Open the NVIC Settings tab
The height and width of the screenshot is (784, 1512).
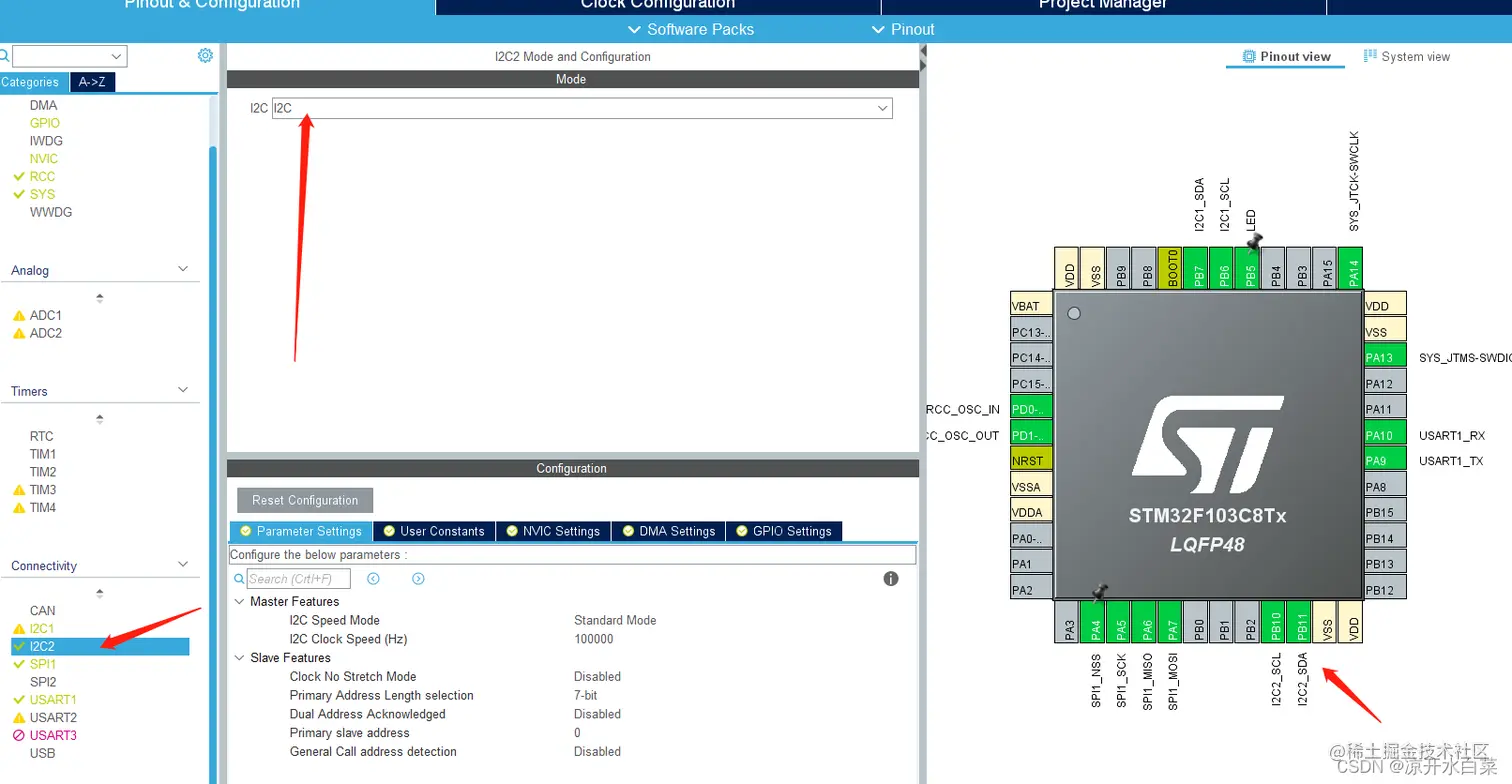553,531
